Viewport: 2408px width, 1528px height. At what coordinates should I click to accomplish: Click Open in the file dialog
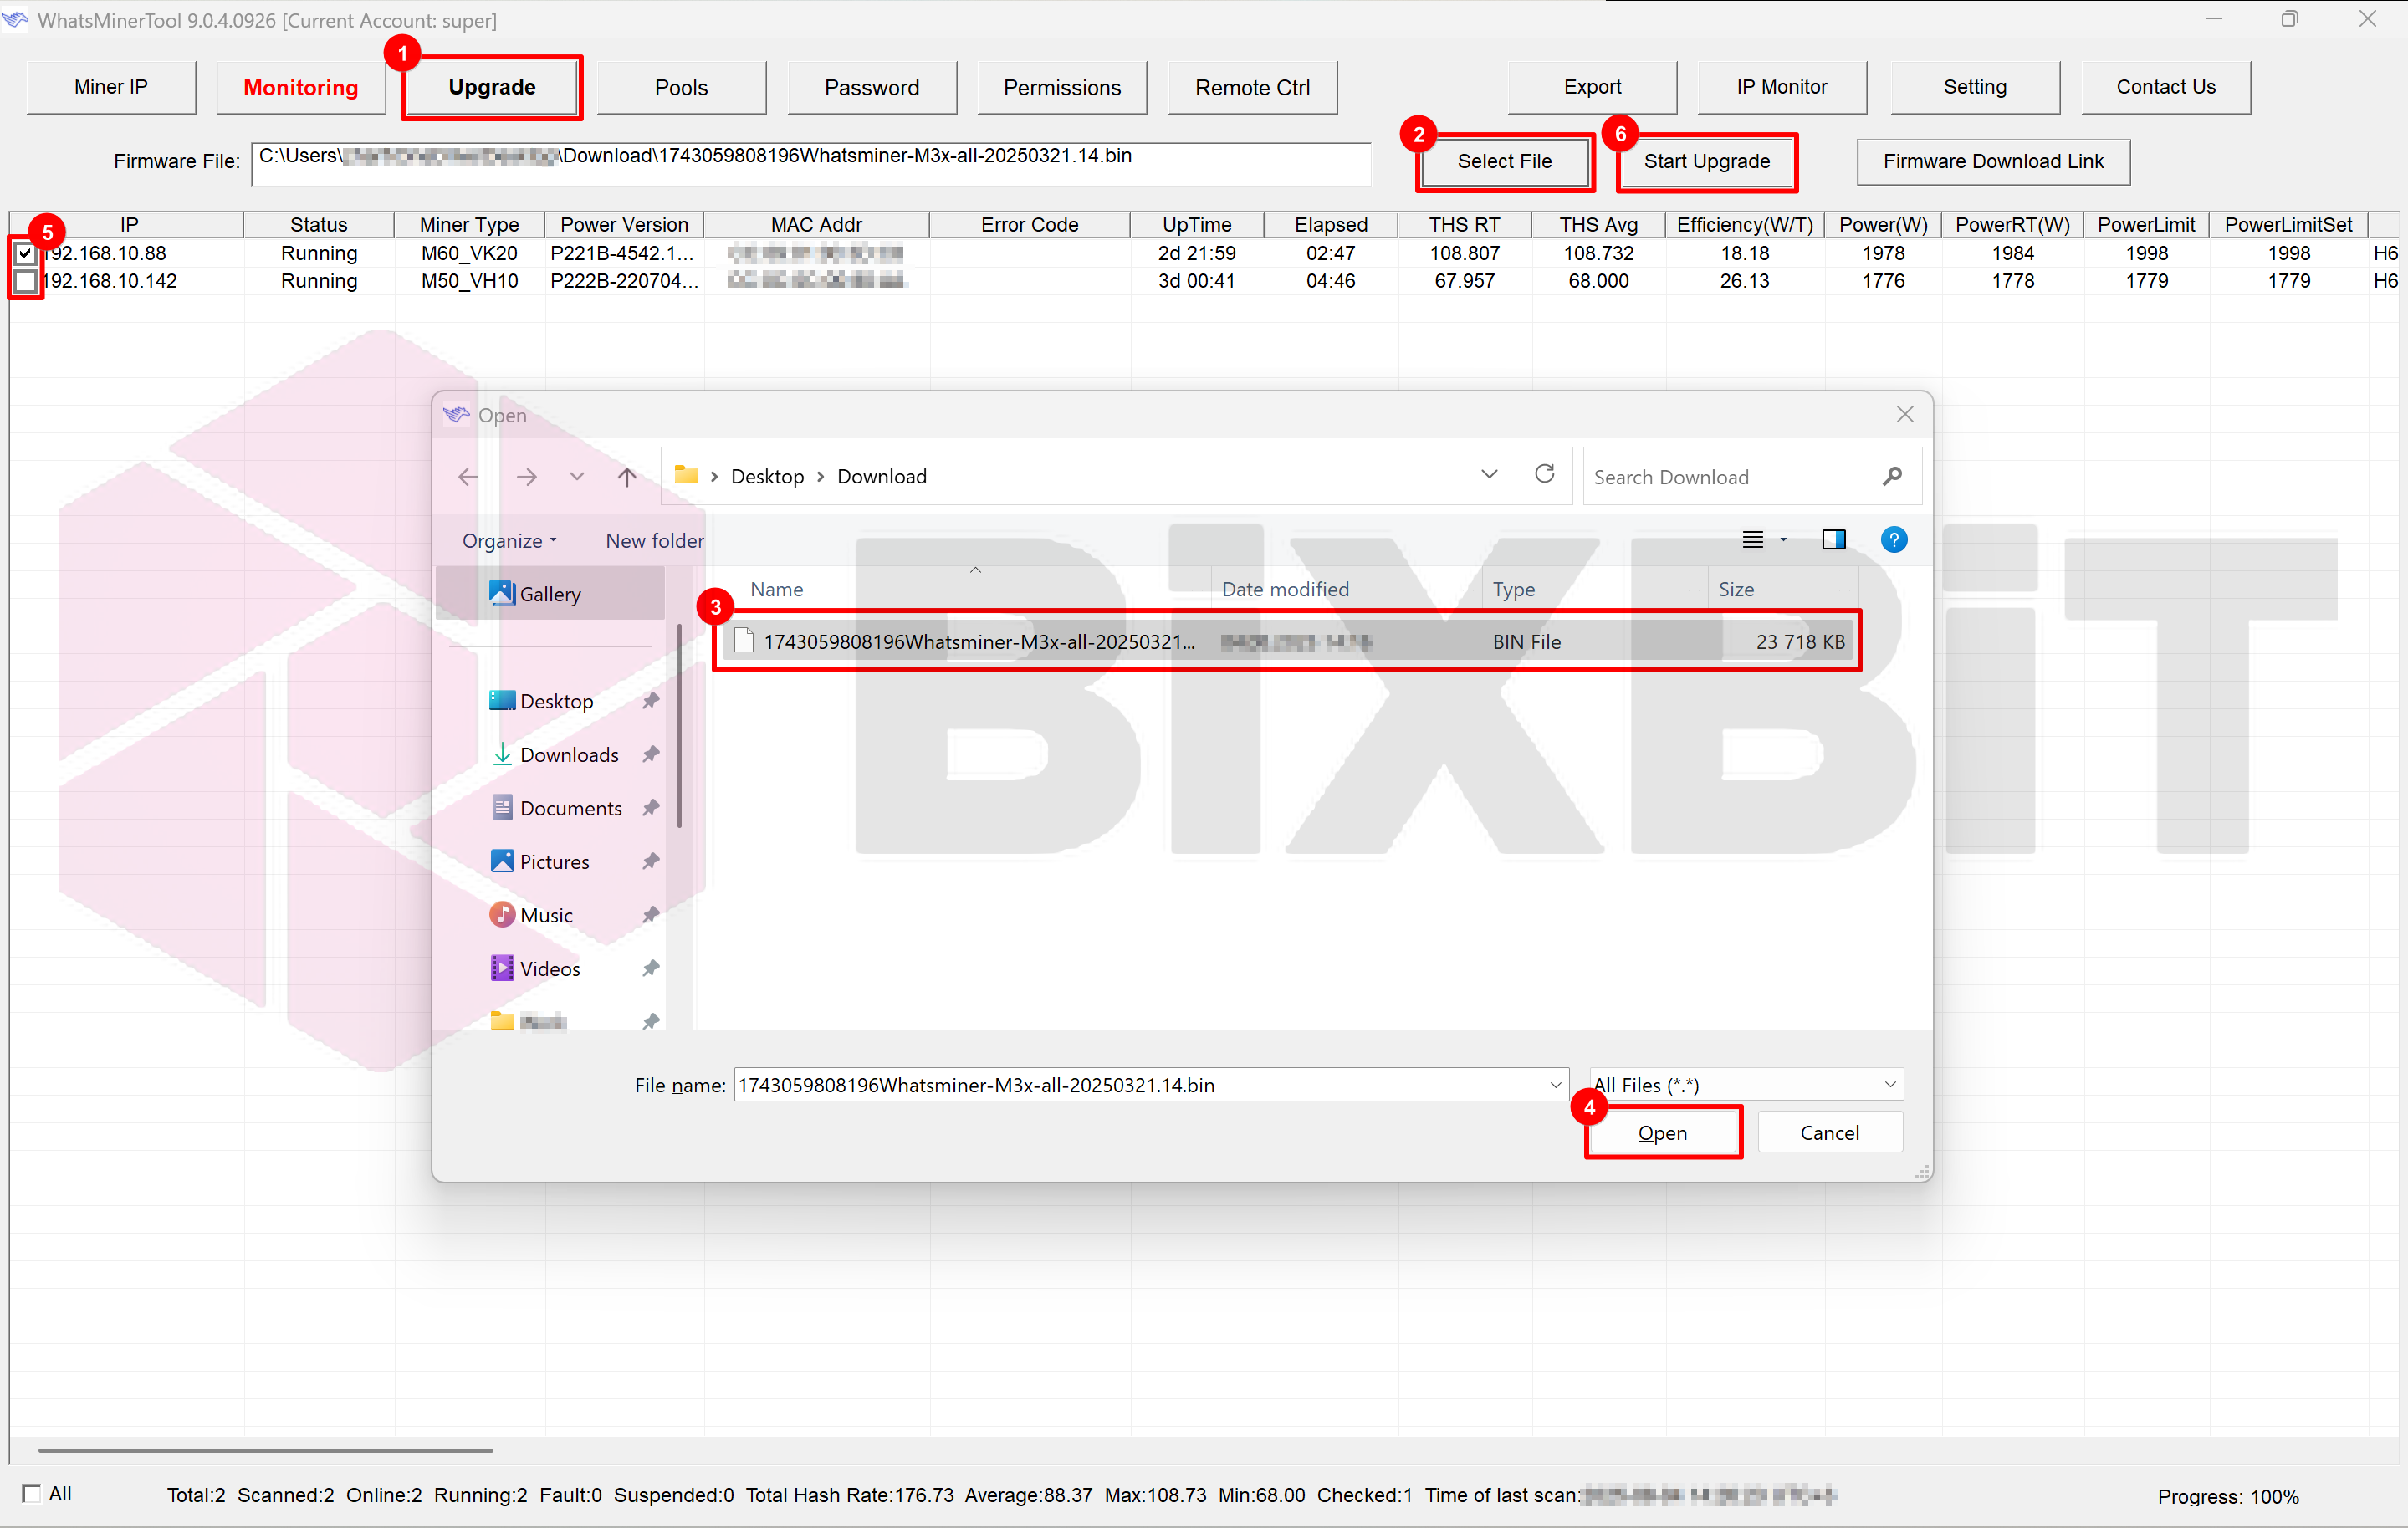point(1663,1133)
